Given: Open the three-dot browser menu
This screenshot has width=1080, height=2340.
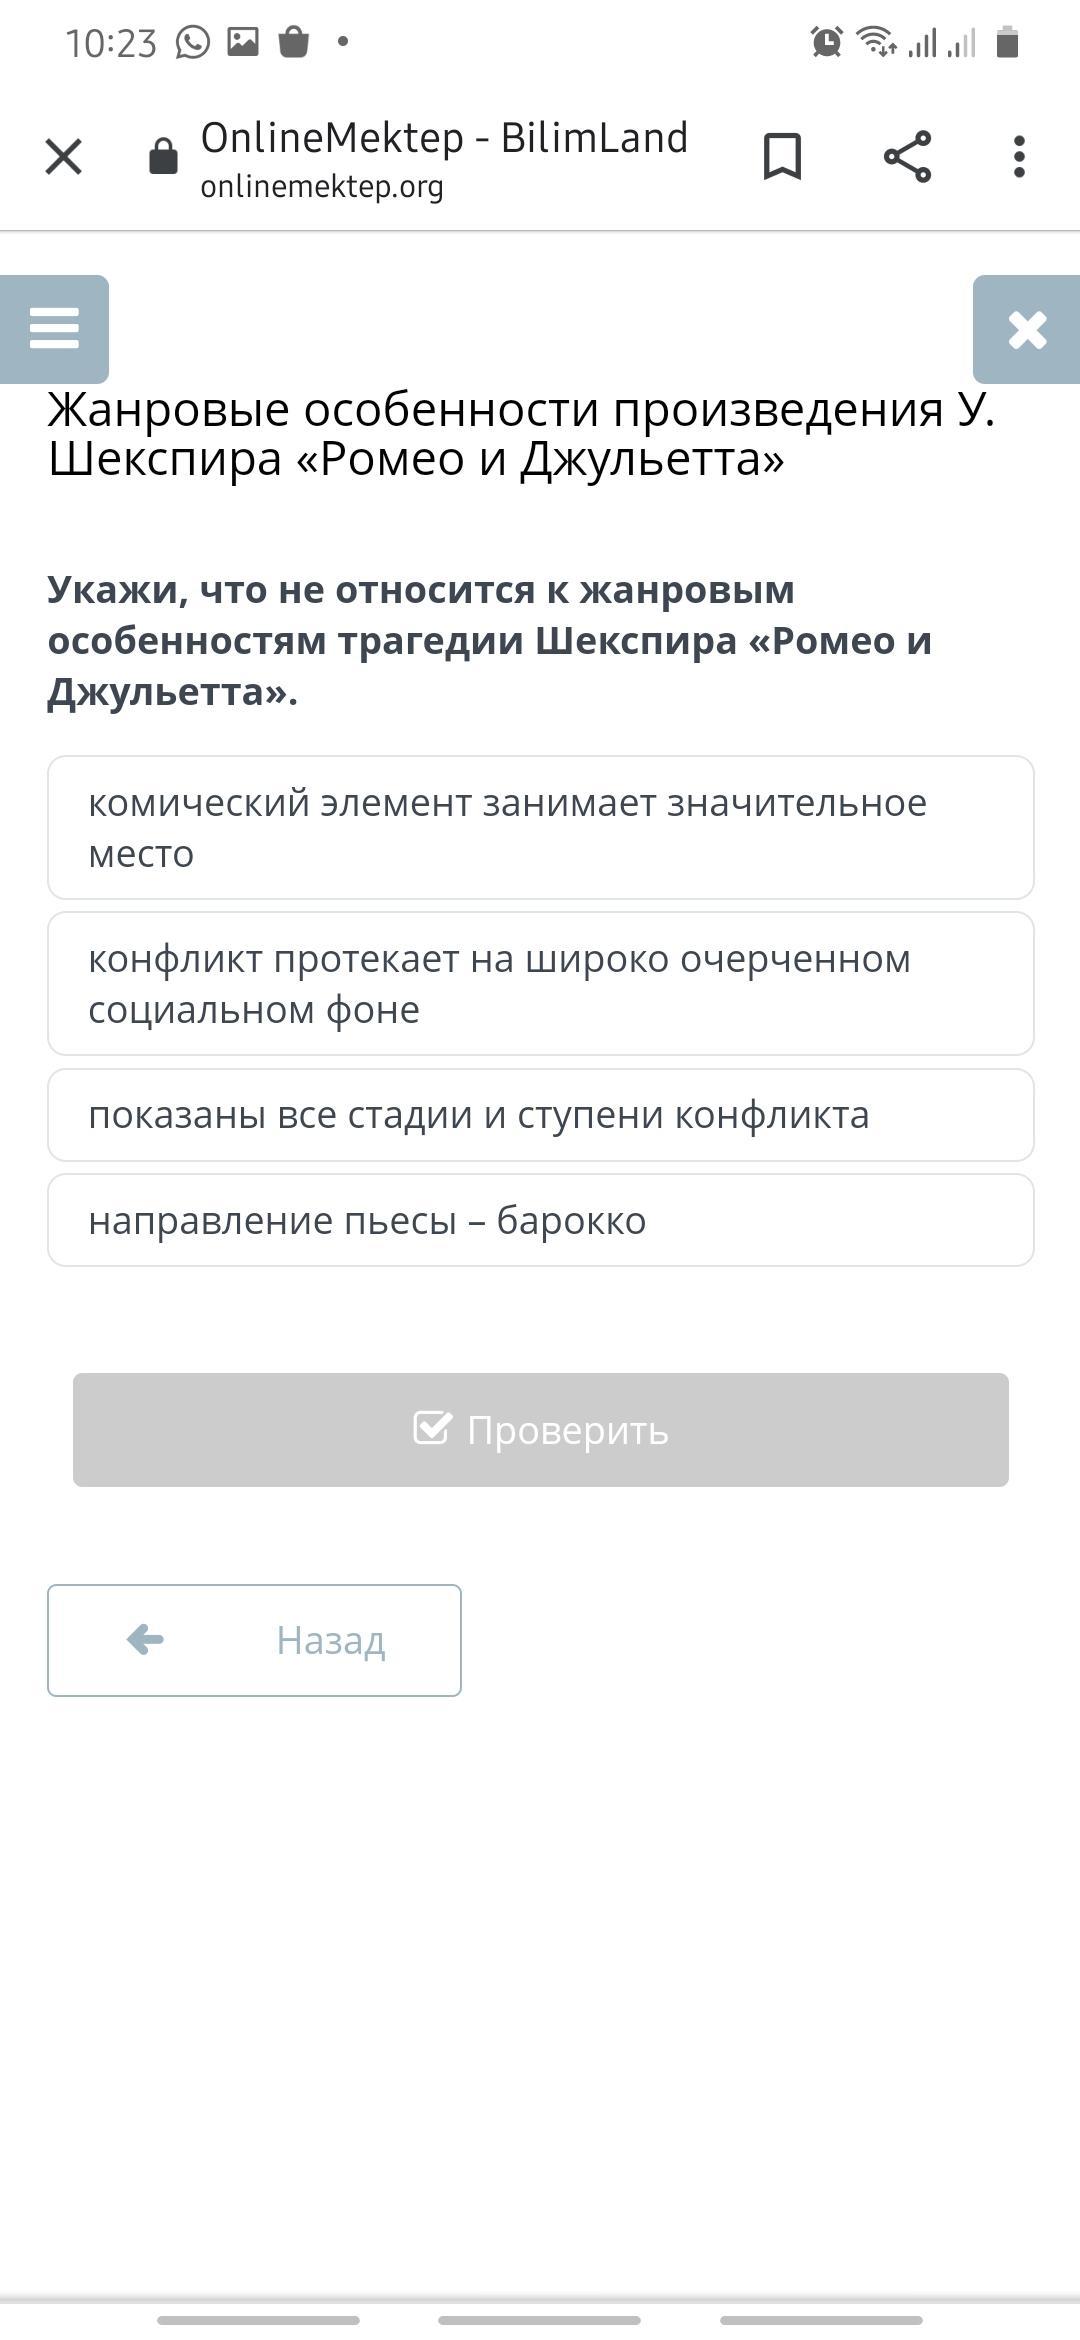Looking at the screenshot, I should click(1019, 157).
